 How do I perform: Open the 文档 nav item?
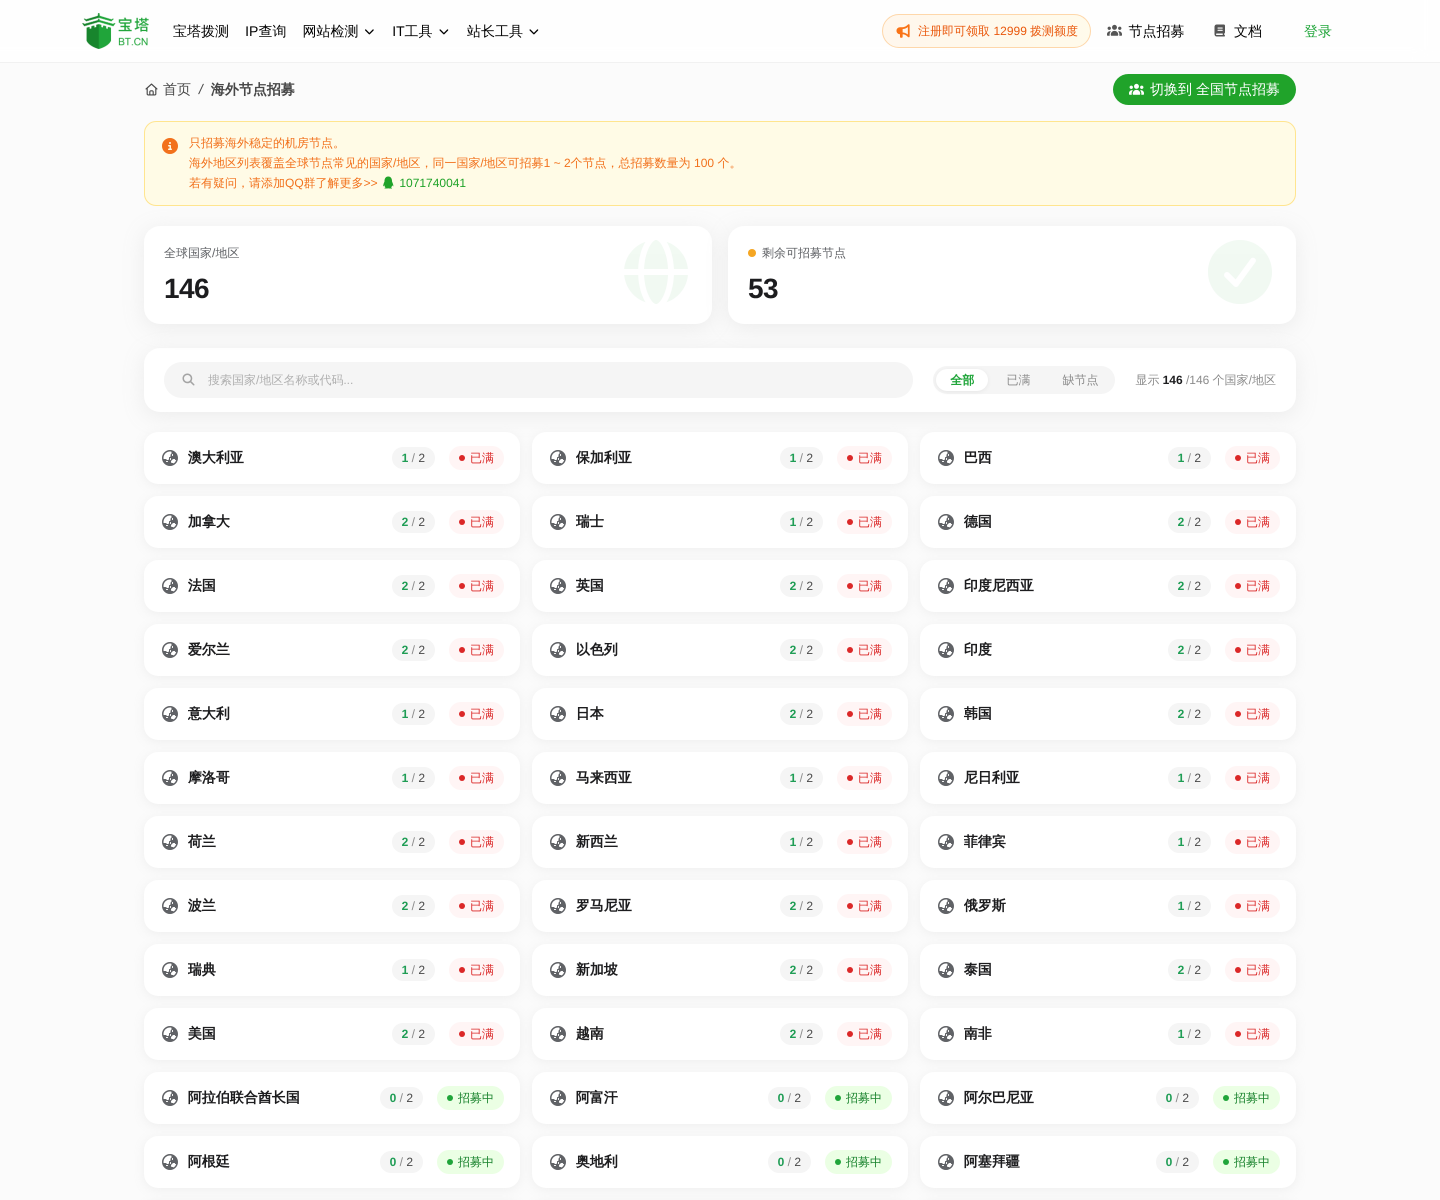(x=1237, y=31)
